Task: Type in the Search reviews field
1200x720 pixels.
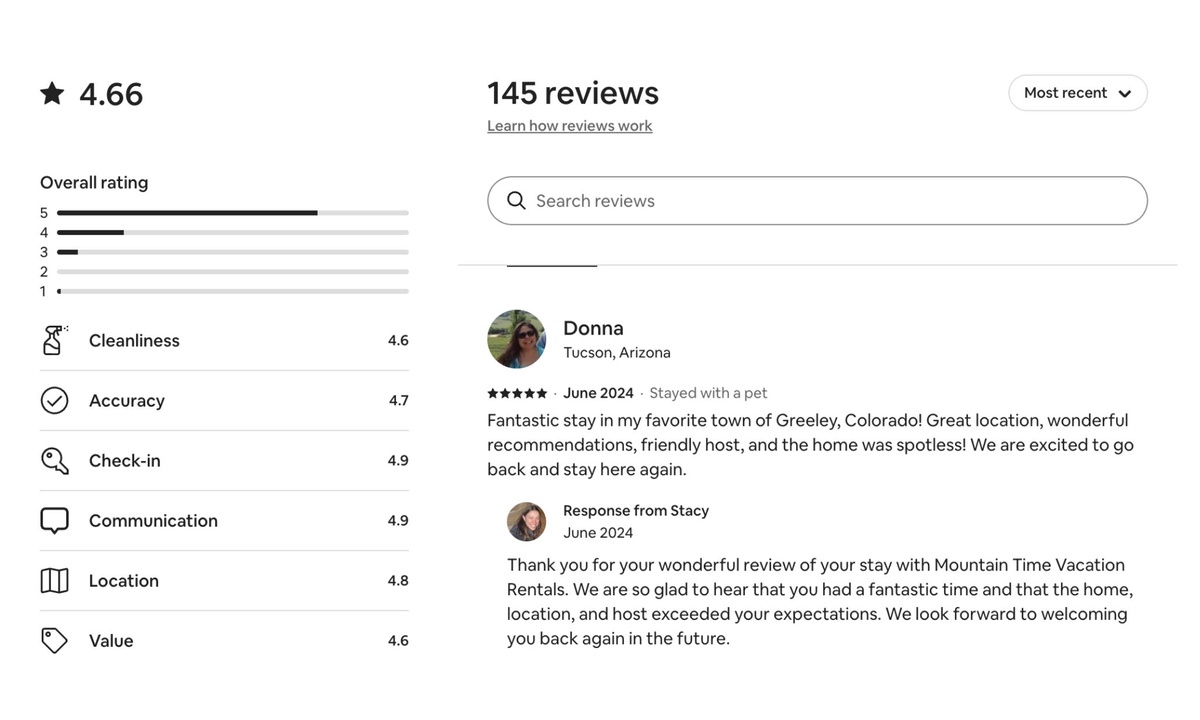Action: (x=830, y=201)
